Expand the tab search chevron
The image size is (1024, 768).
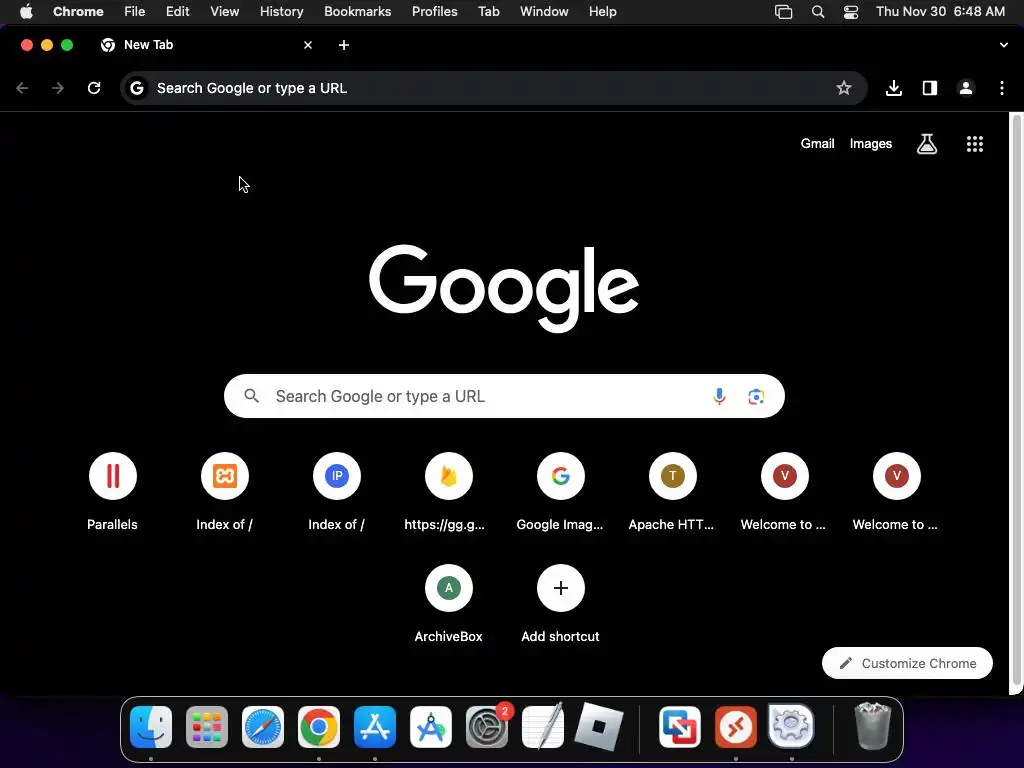1003,45
